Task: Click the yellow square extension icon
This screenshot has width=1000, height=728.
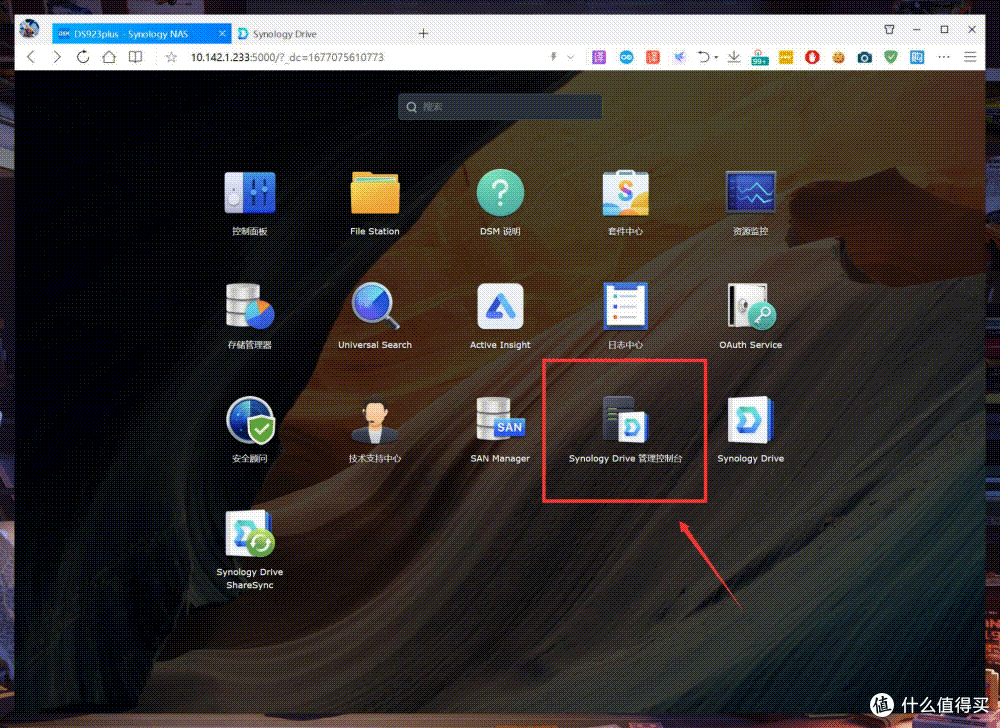Action: 786,57
